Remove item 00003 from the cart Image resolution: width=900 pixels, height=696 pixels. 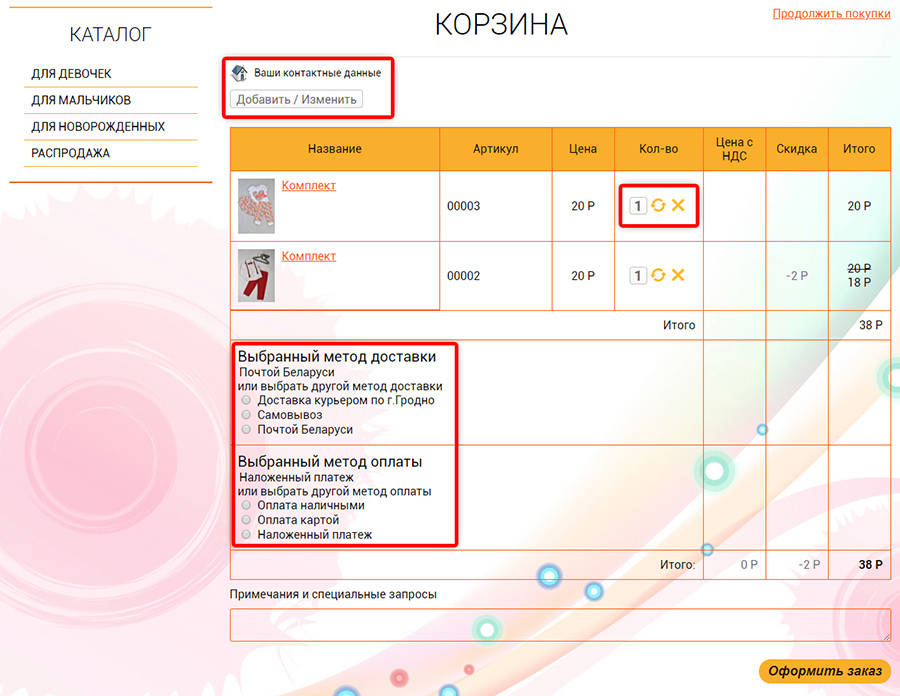[678, 205]
